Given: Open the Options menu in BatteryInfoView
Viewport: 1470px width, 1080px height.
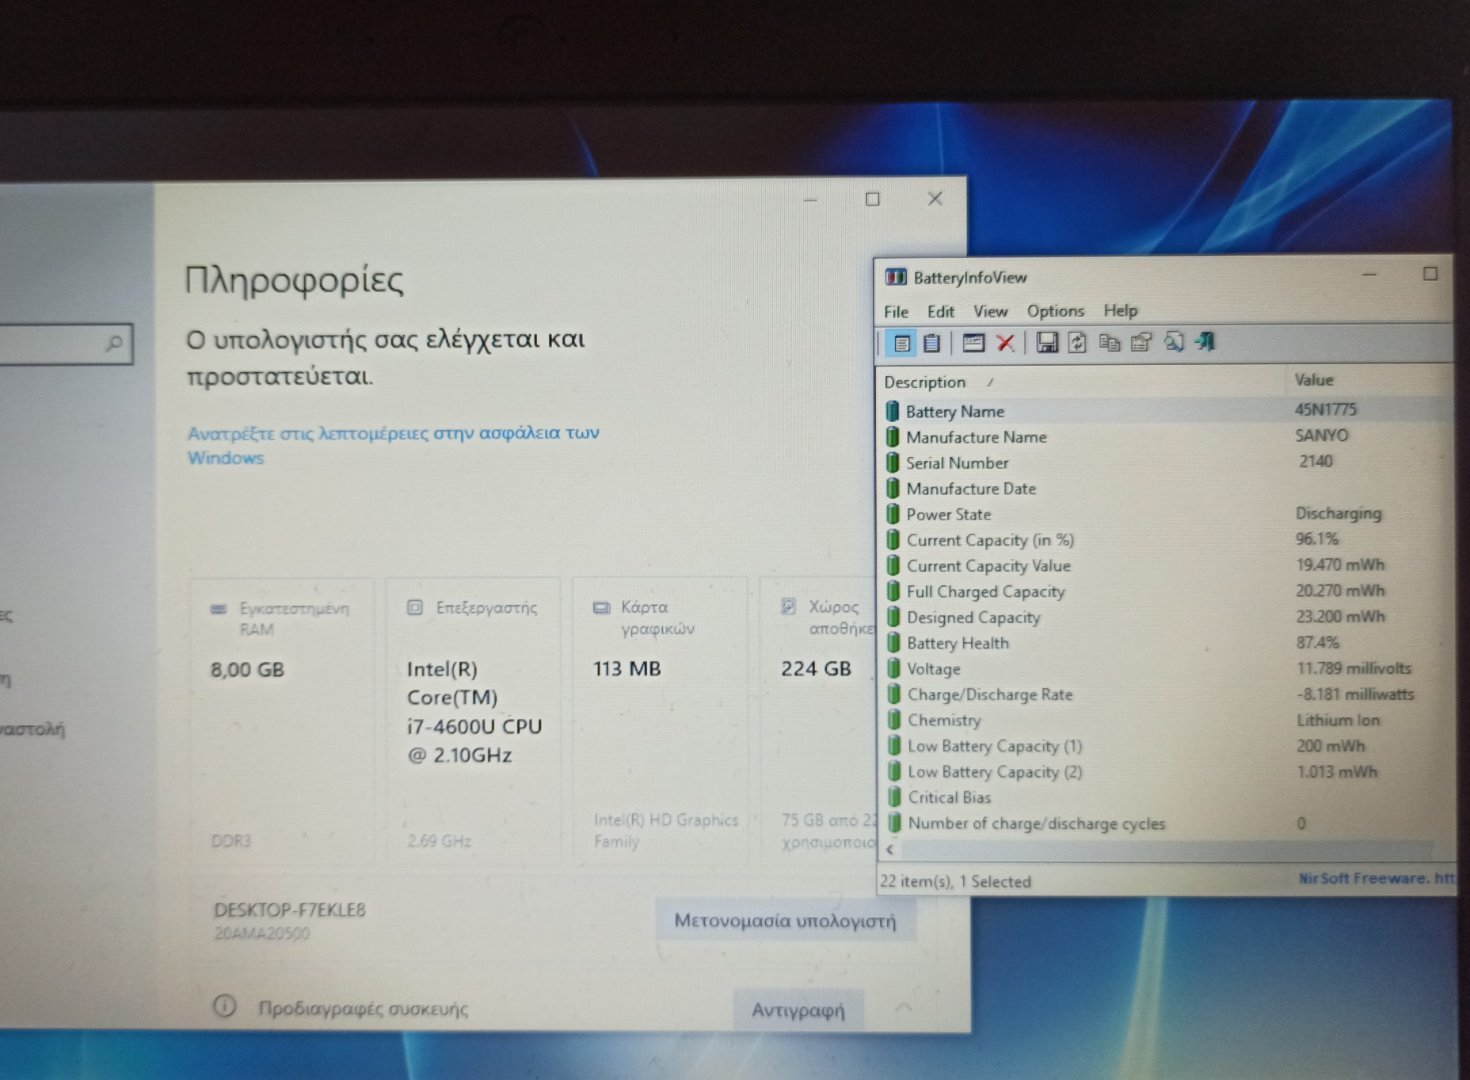Looking at the screenshot, I should 1055,311.
